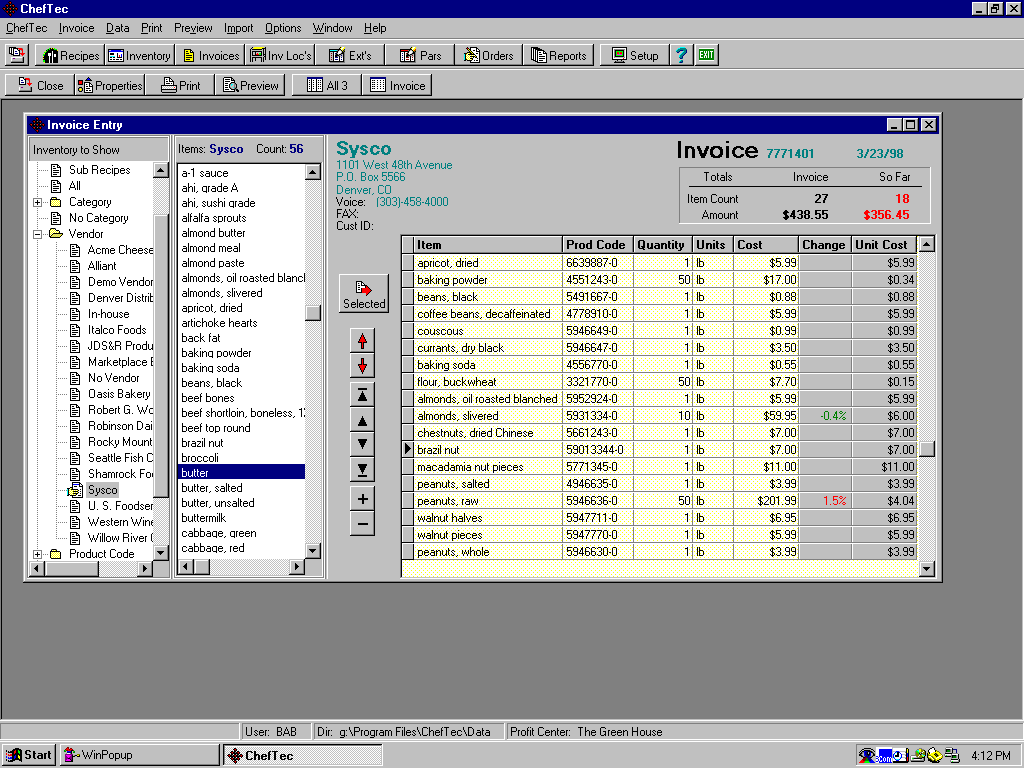The height and width of the screenshot is (768, 1024).
Task: Select artichoke hearts in items list
Action: tap(219, 323)
